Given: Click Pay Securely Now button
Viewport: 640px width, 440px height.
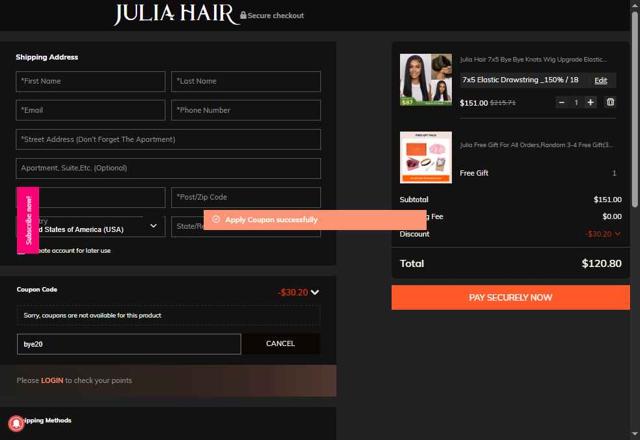Looking at the screenshot, I should pyautogui.click(x=511, y=298).
